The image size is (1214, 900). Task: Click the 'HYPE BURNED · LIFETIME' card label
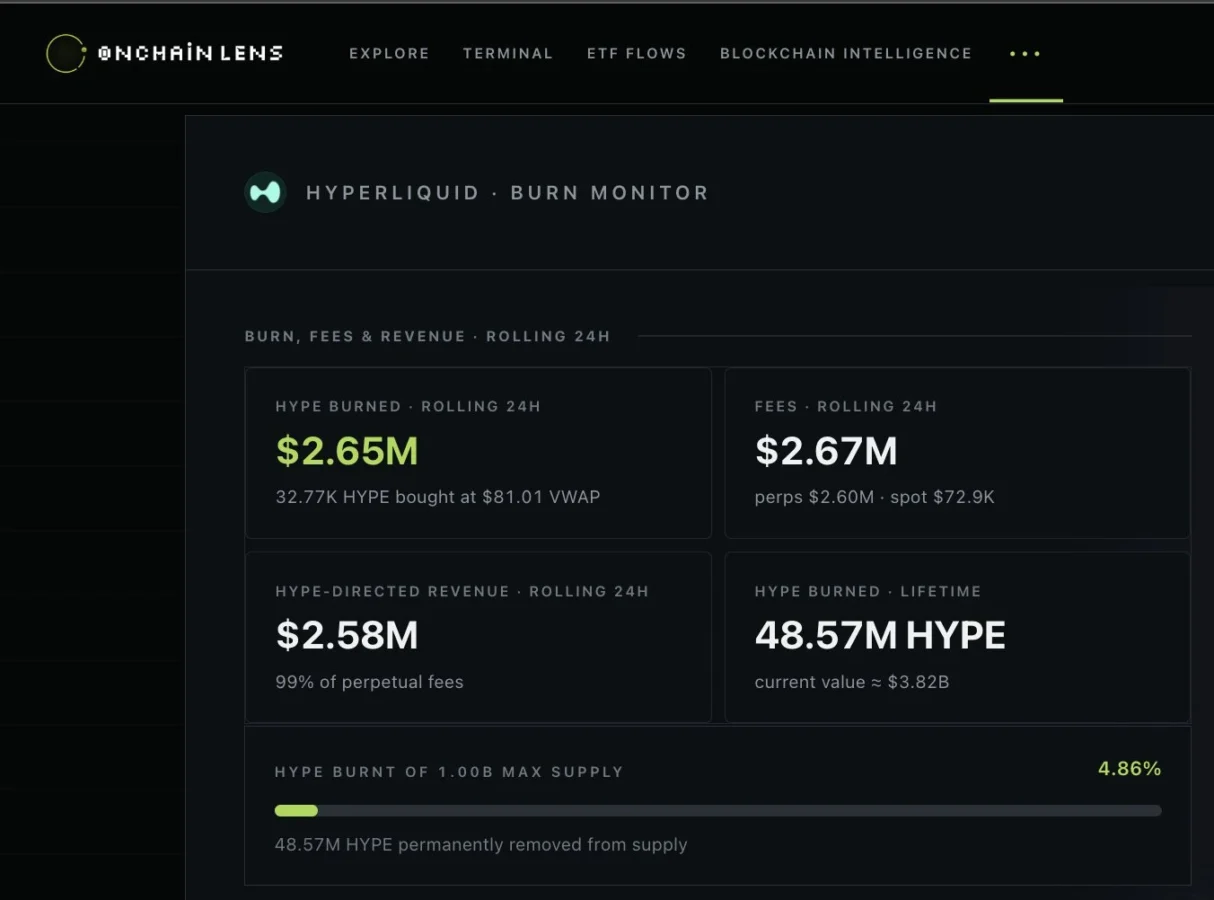[x=868, y=592]
